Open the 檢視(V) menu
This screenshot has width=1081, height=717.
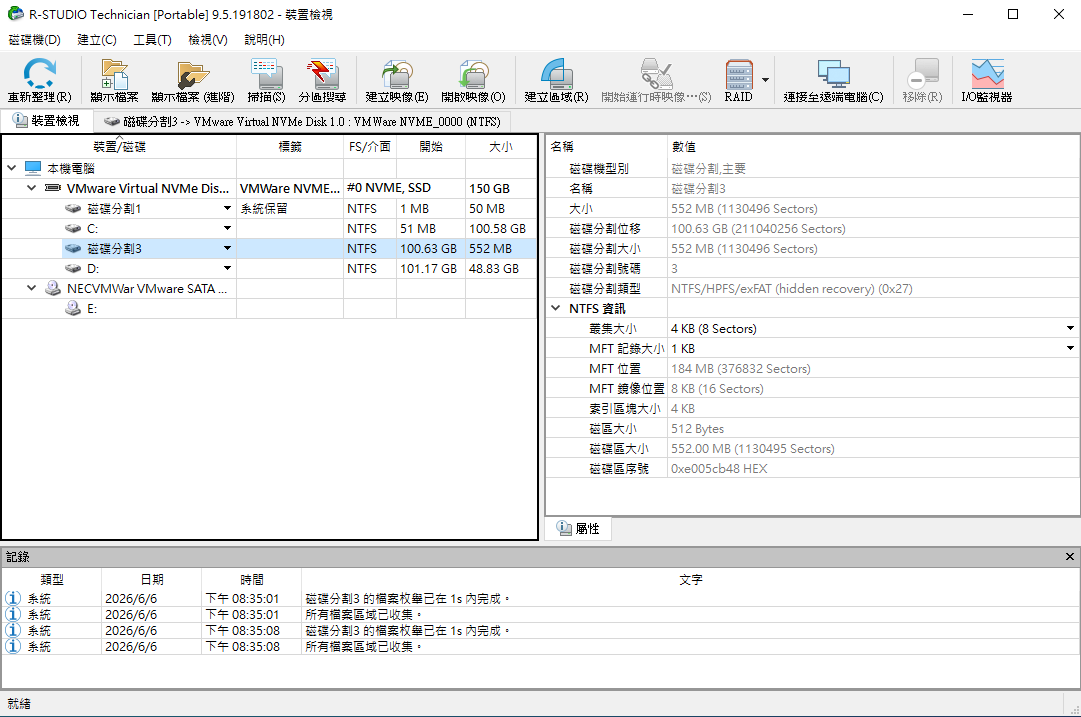(208, 40)
